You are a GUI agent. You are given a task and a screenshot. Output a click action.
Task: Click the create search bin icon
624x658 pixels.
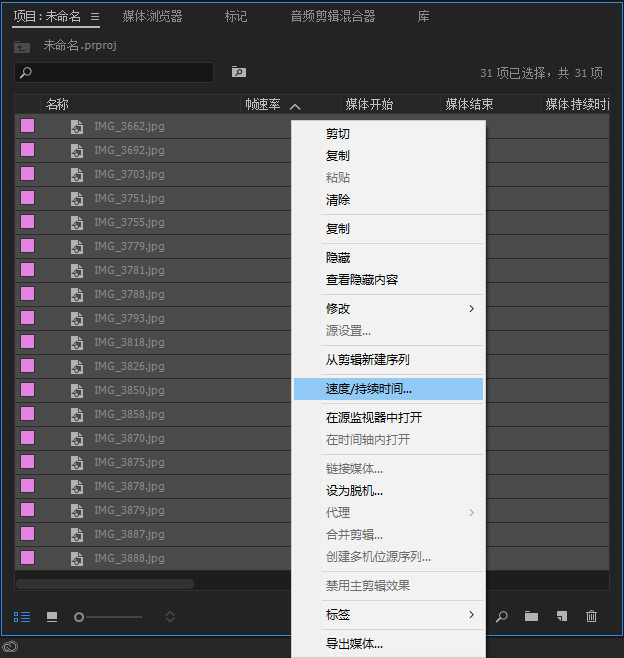(x=239, y=72)
